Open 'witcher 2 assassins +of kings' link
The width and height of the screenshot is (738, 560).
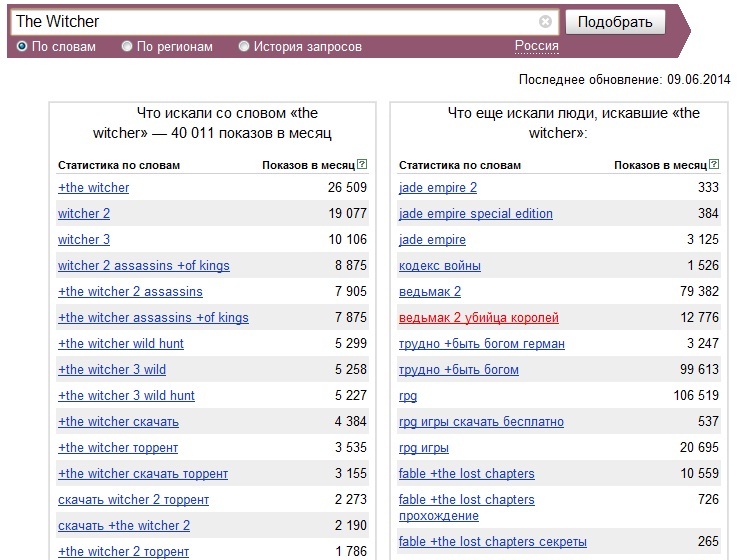pos(144,265)
